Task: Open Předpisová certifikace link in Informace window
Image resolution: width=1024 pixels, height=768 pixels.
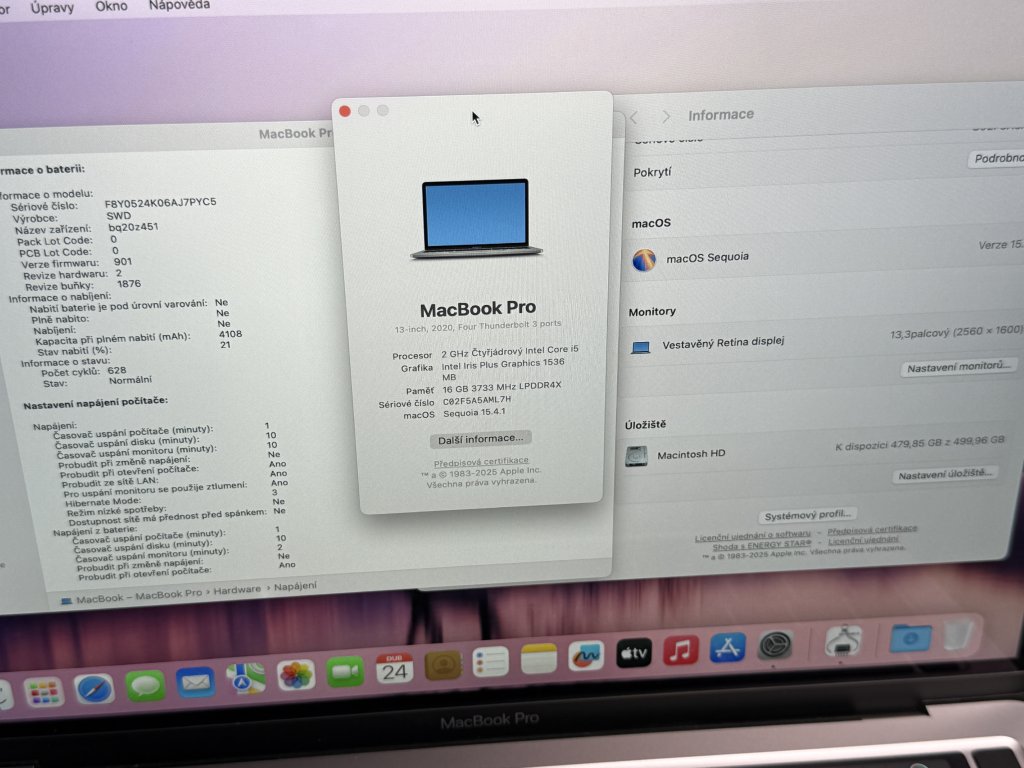Action: tap(872, 530)
